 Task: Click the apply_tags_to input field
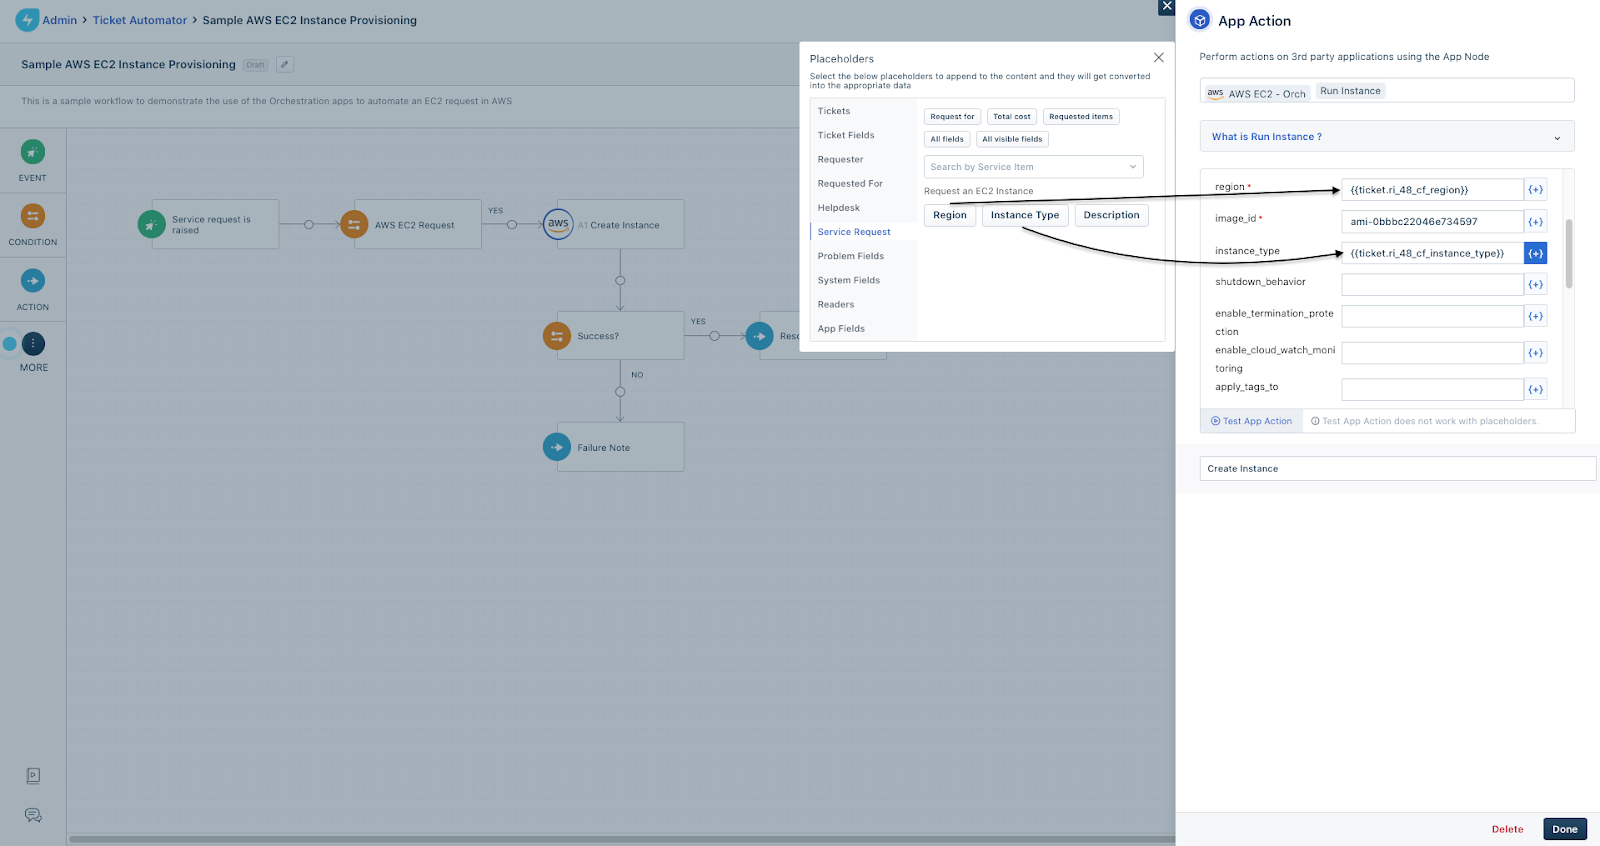[x=1432, y=390]
